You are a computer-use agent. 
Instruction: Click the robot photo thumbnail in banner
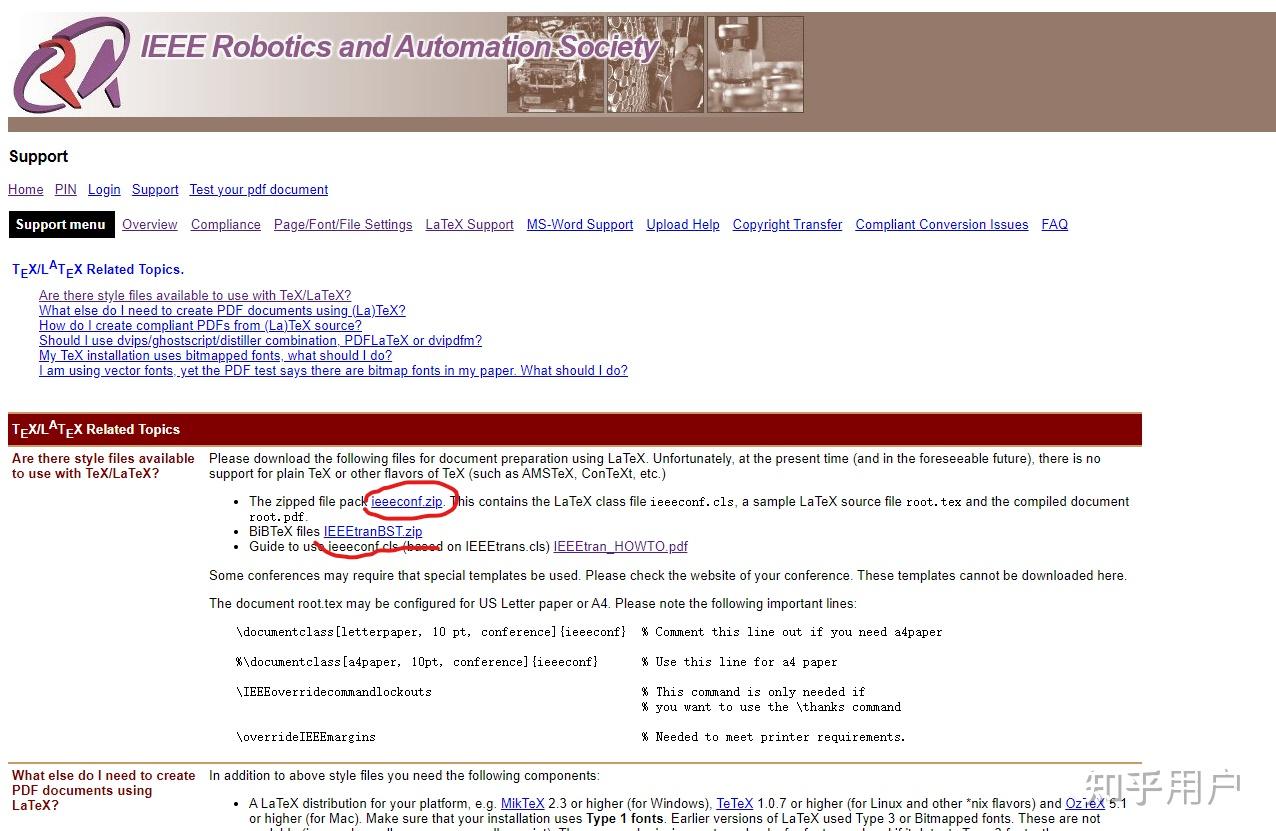click(x=555, y=64)
